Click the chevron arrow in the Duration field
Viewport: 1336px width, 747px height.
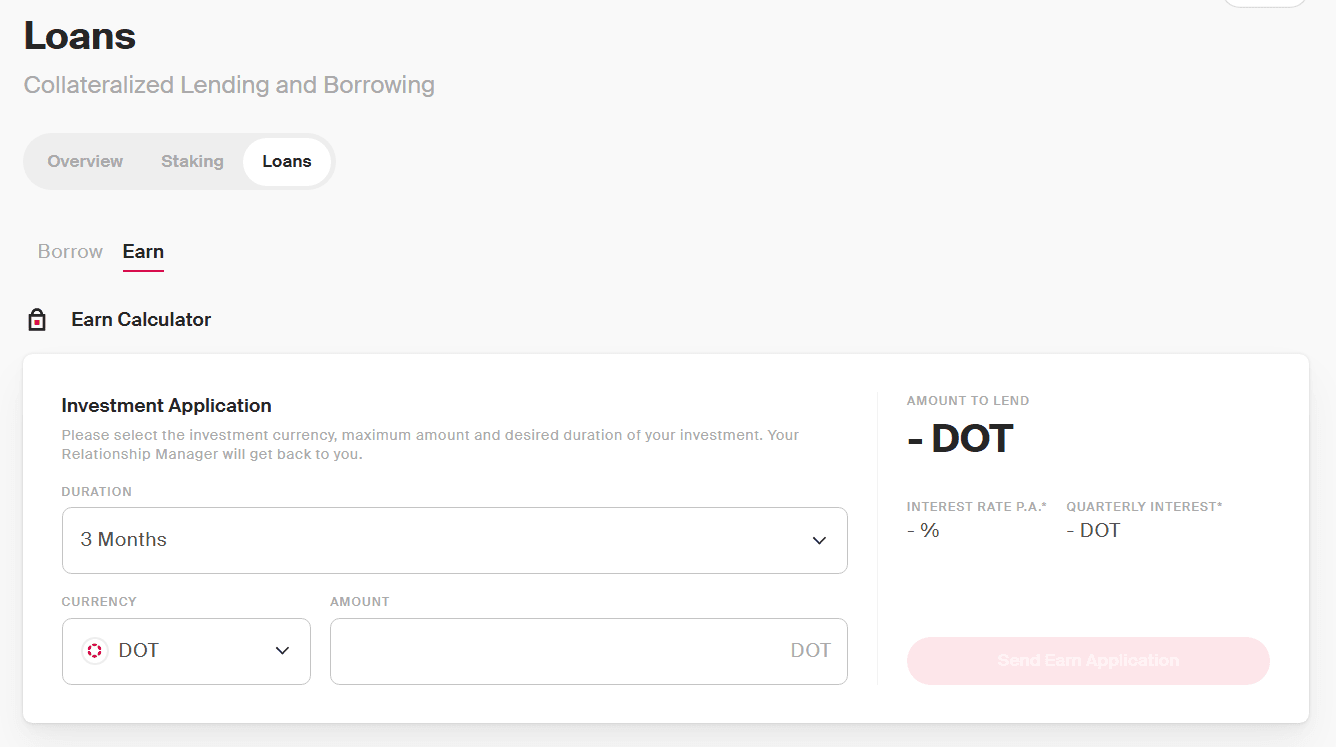[x=819, y=540]
